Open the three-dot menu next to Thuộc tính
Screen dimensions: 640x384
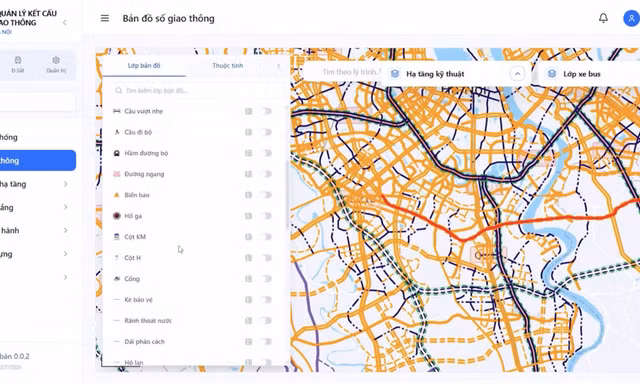tap(278, 66)
